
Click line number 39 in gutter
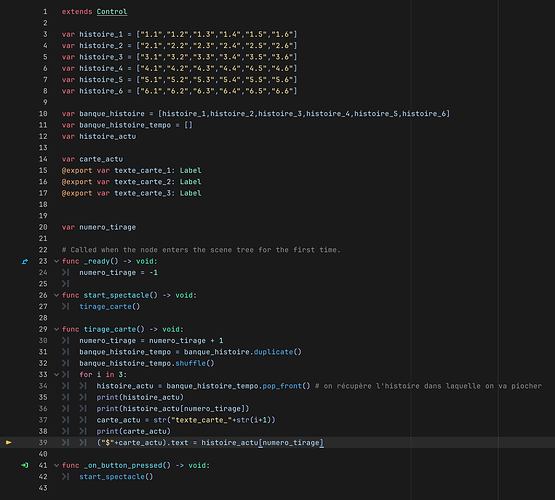click(x=43, y=443)
